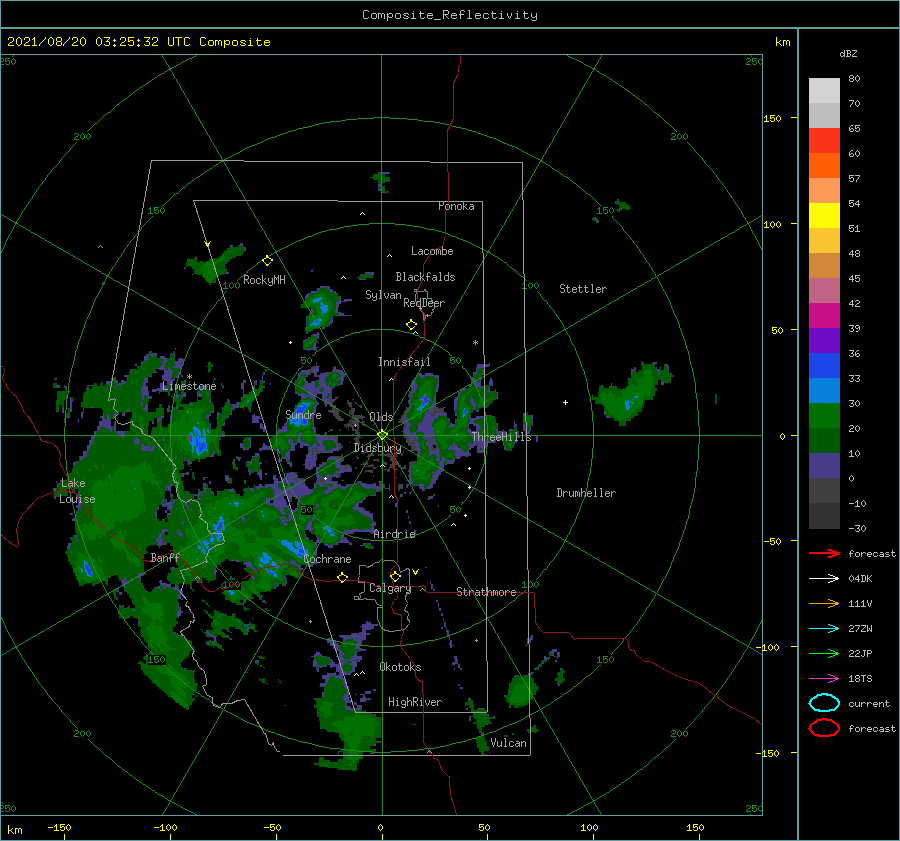Screen dimensions: 900x841
Task: Click the yellow diamond marker near RedDeer
Action: (x=412, y=325)
